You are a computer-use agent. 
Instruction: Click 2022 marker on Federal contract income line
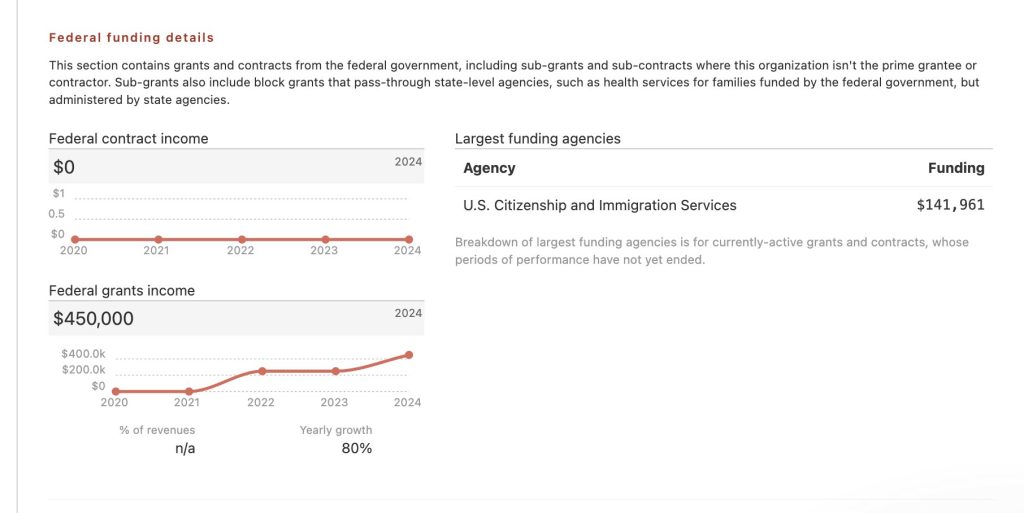pyautogui.click(x=241, y=240)
